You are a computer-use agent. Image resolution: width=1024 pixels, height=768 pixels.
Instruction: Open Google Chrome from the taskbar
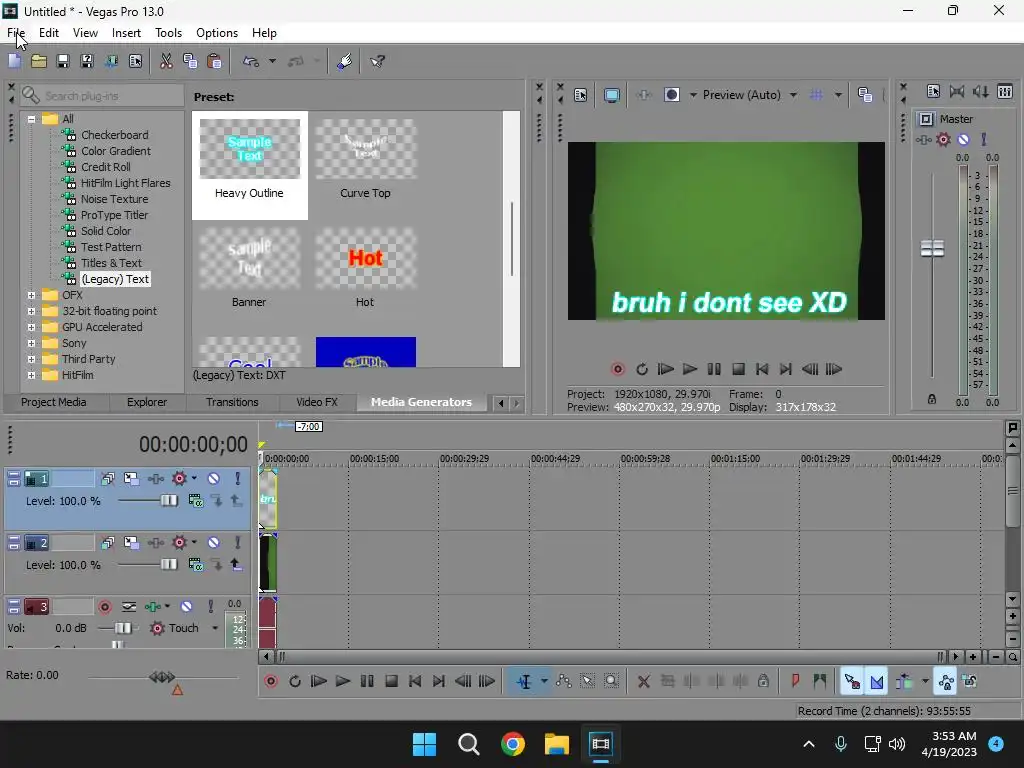point(513,744)
